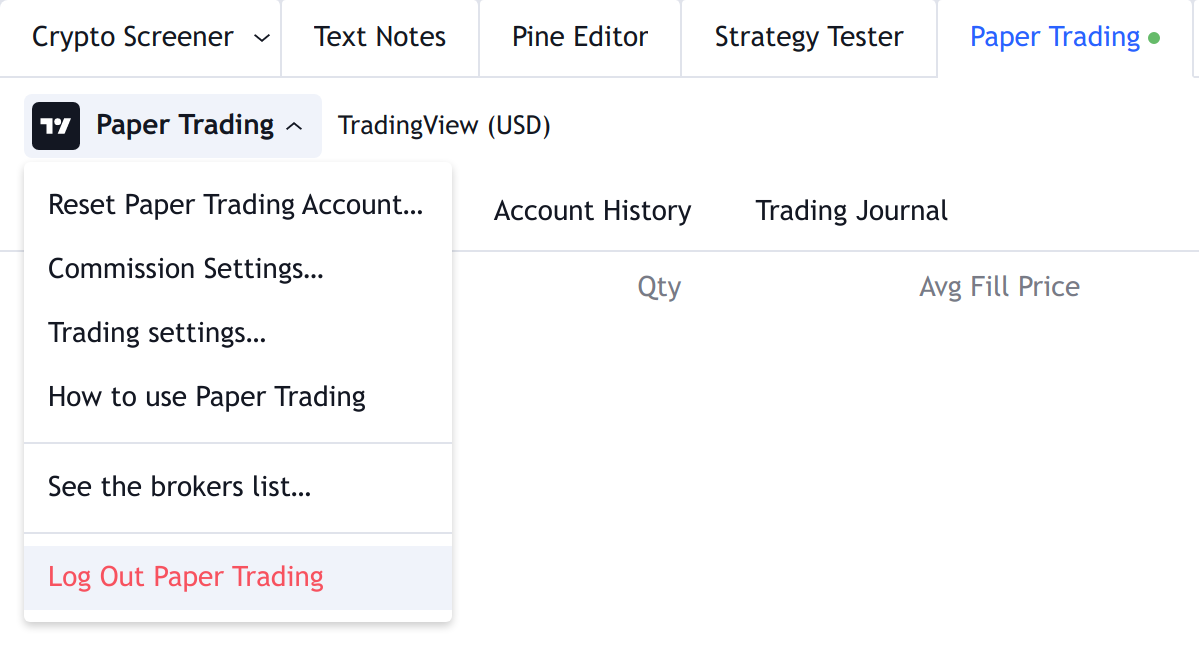
Task: Open the Pine Editor tab
Action: 580,37
